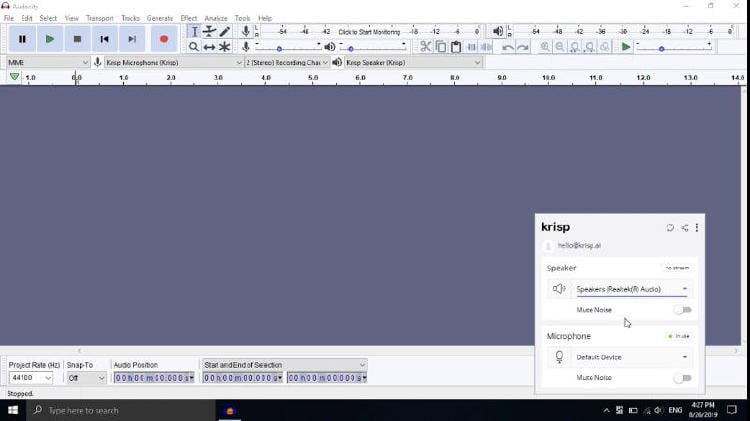
Task: Select the Draw pencil tool
Action: coord(224,32)
